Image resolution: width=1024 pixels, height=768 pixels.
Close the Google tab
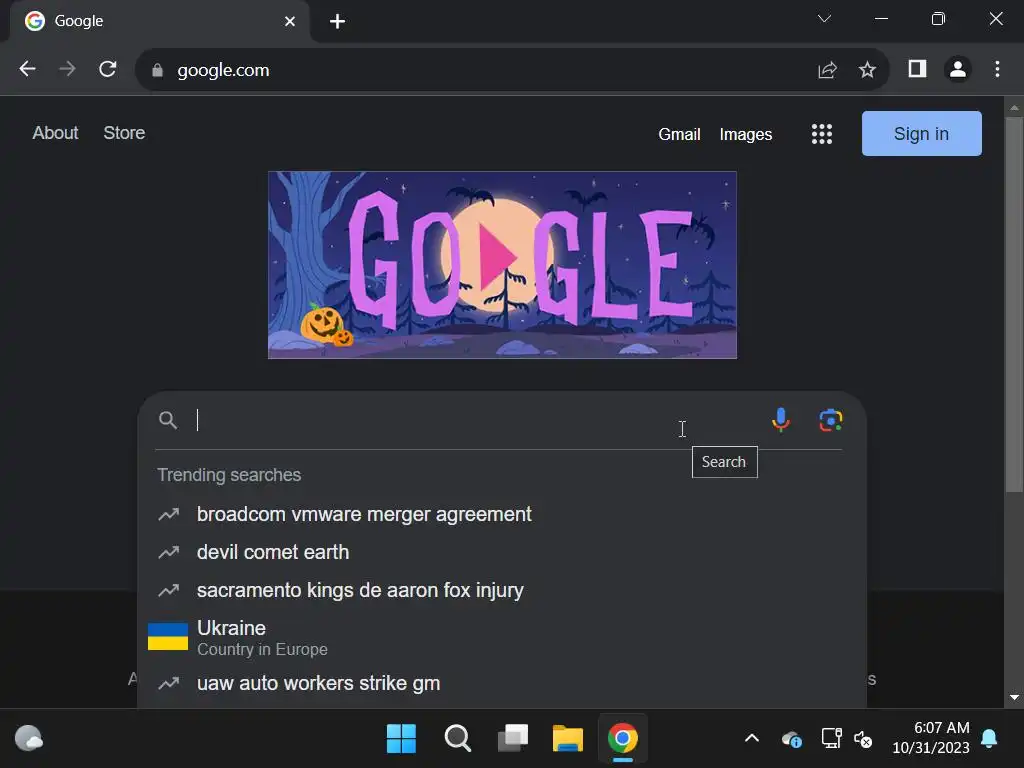tap(290, 22)
